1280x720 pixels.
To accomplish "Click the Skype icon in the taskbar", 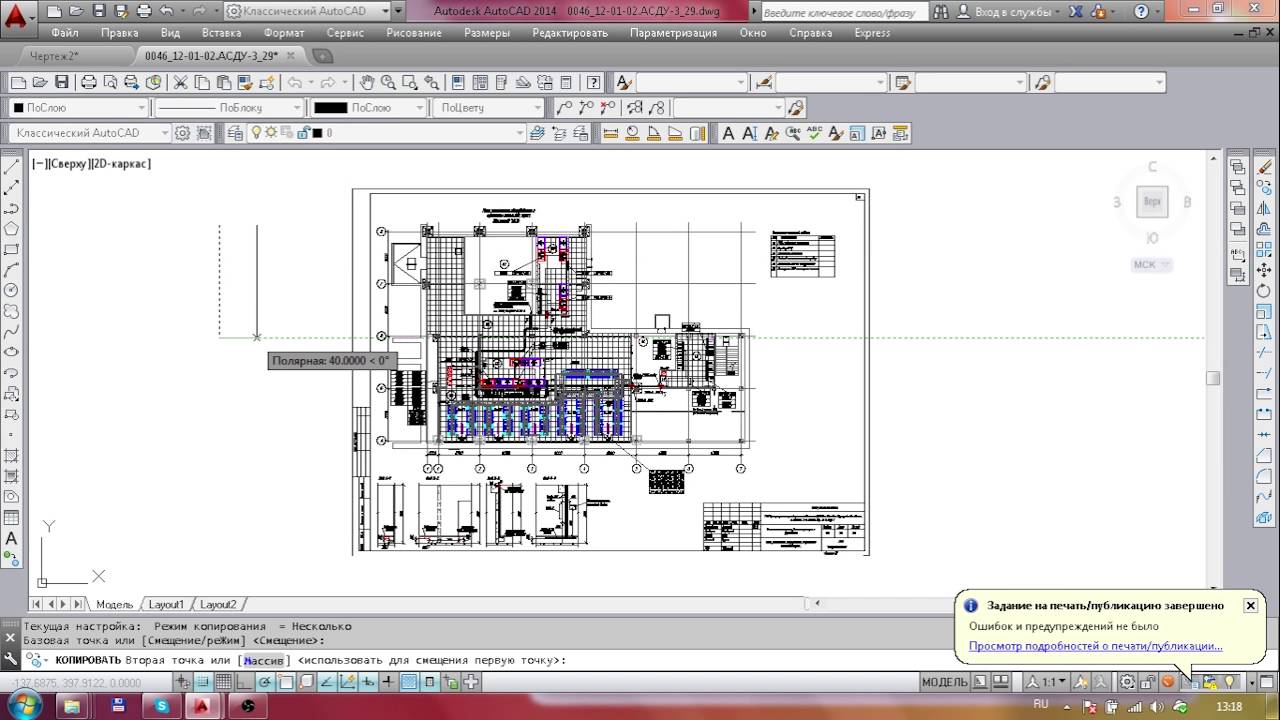I will tap(161, 705).
